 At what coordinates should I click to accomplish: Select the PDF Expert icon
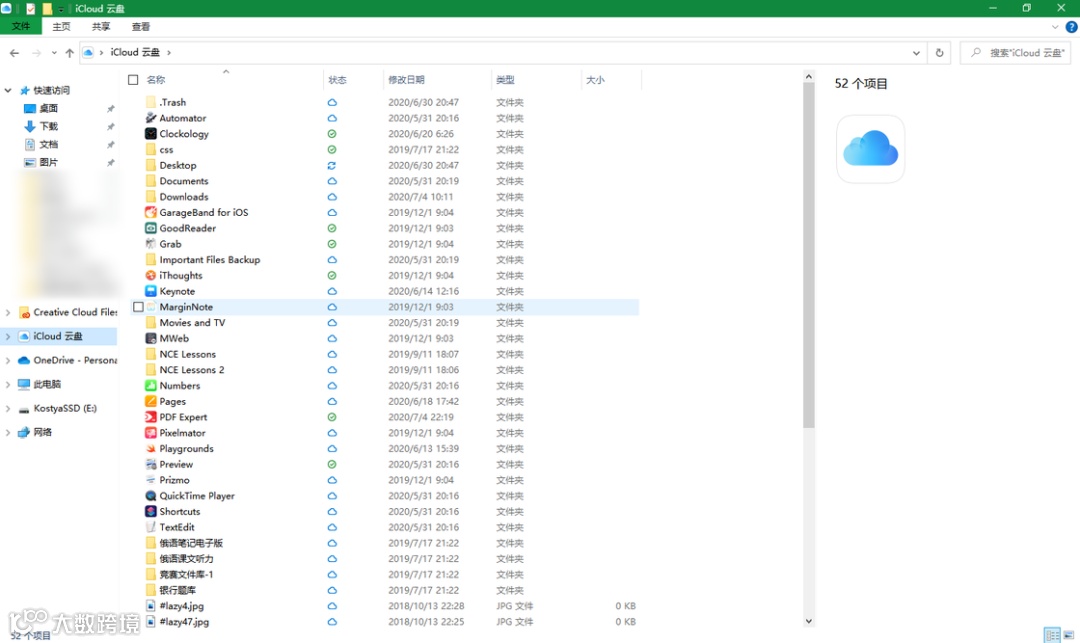tap(151, 417)
